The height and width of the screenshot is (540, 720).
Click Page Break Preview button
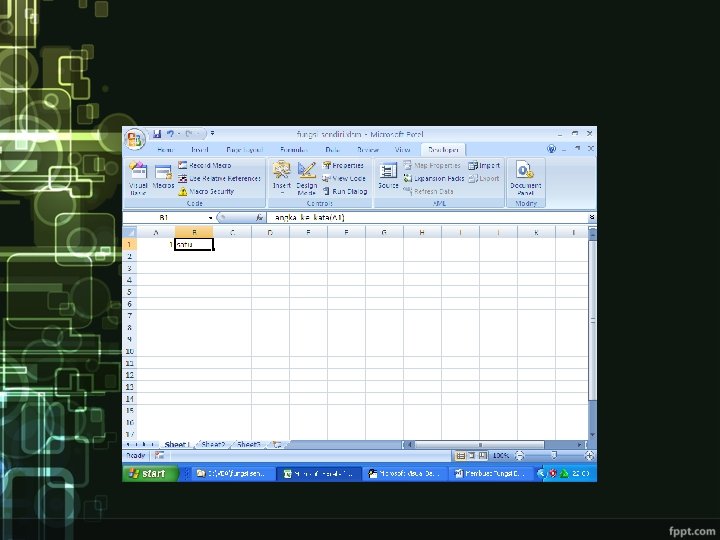(483, 456)
